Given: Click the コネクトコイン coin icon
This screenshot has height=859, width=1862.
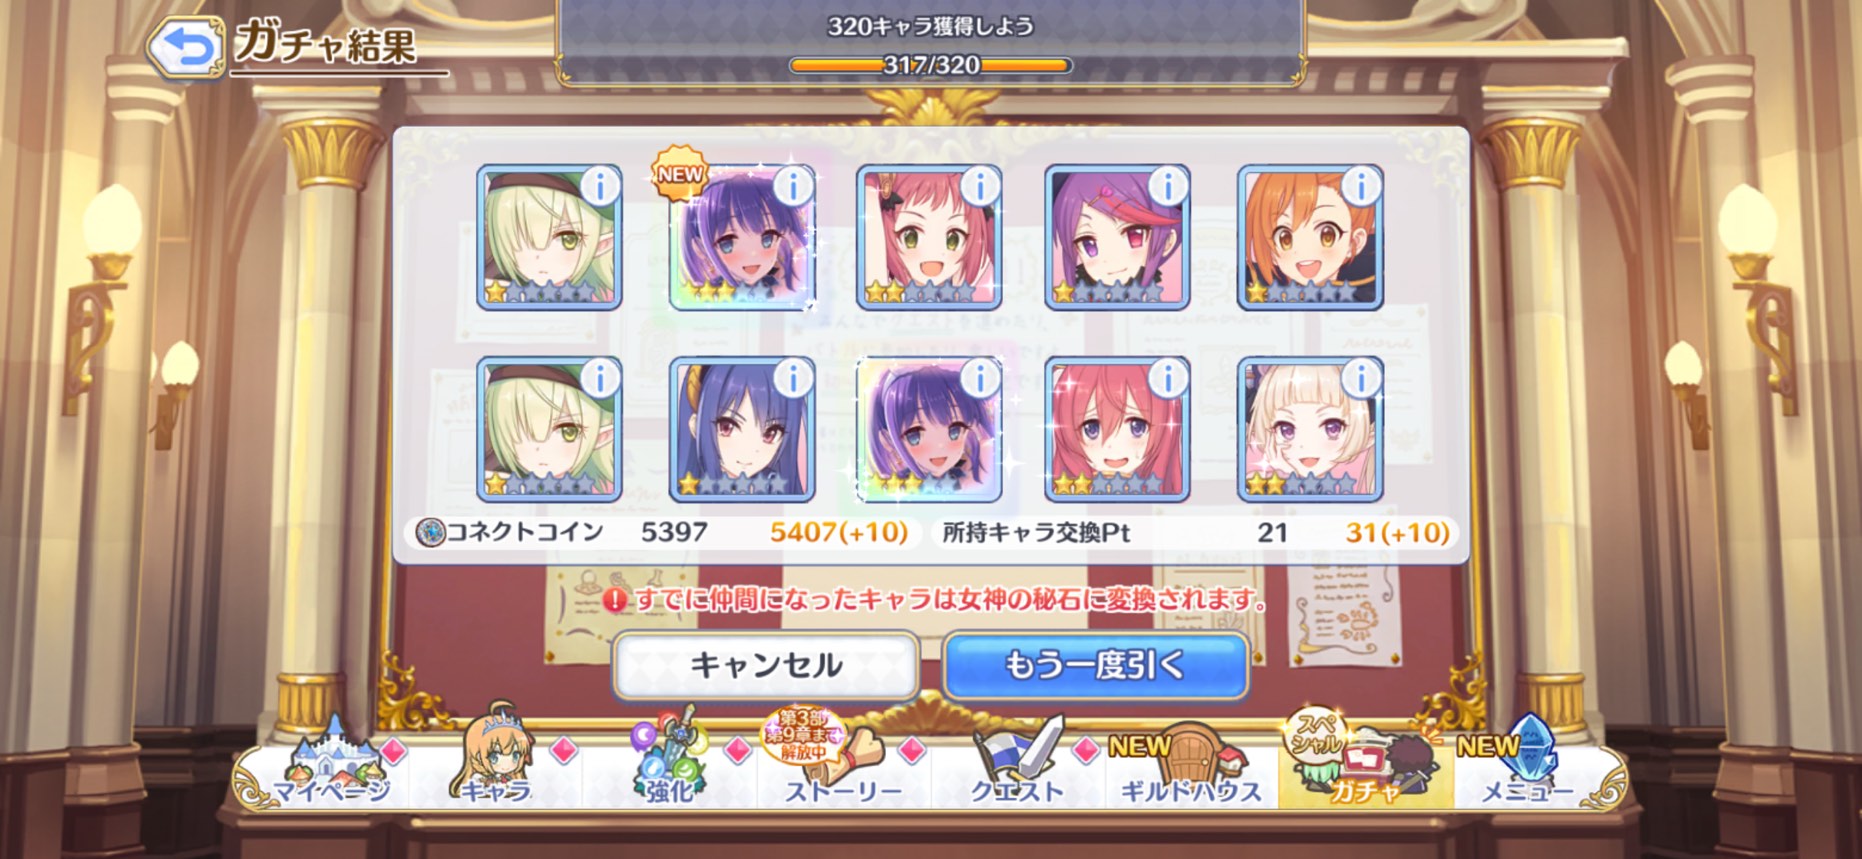Looking at the screenshot, I should pyautogui.click(x=430, y=532).
